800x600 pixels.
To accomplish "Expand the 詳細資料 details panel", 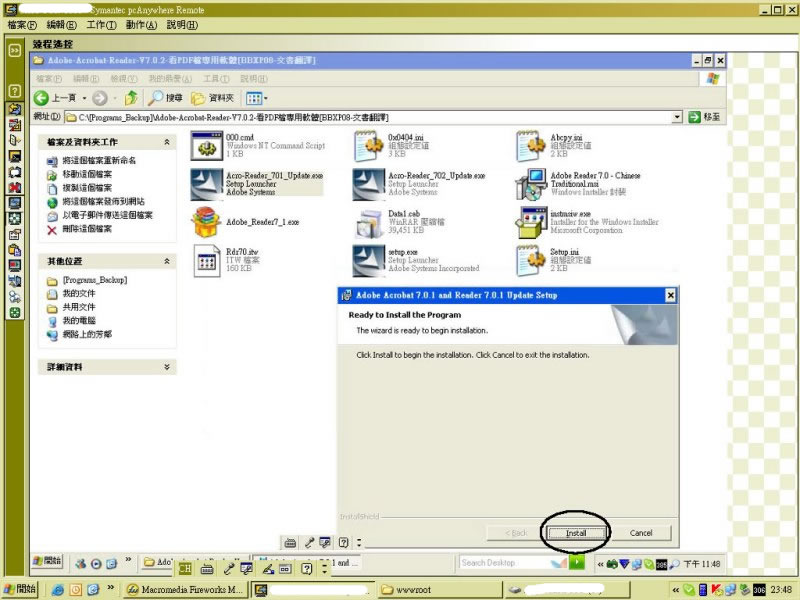I will click(167, 367).
